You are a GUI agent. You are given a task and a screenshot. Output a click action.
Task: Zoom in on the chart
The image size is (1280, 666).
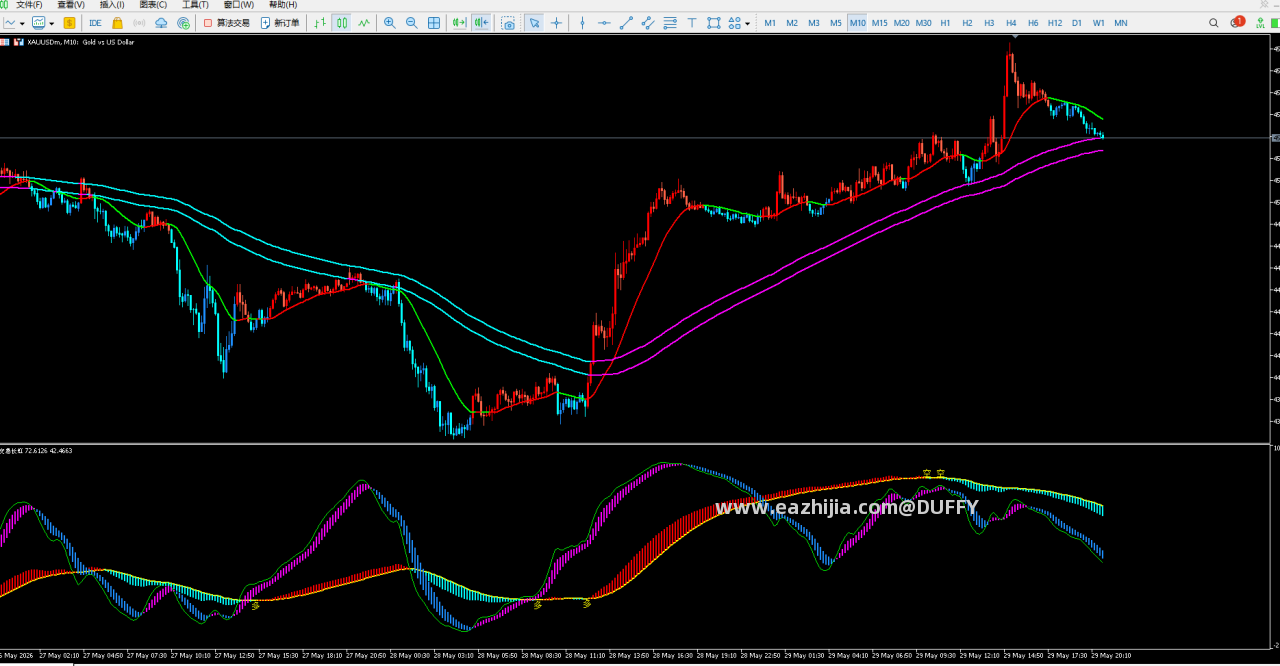click(389, 23)
